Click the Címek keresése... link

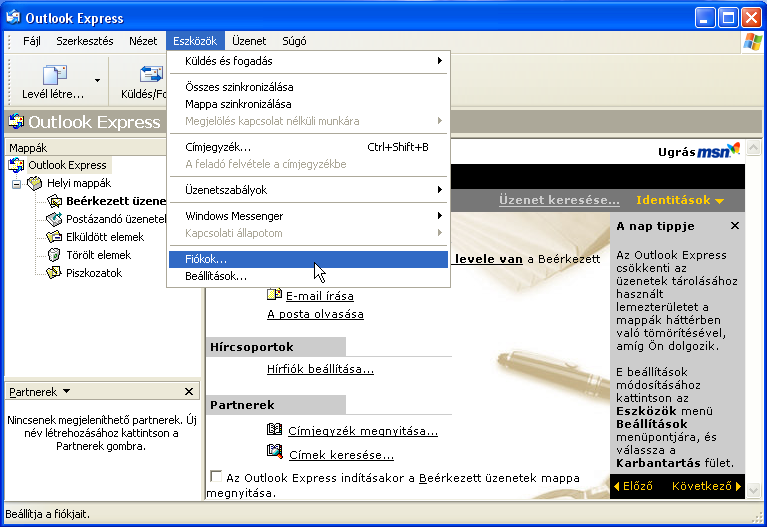pos(341,455)
